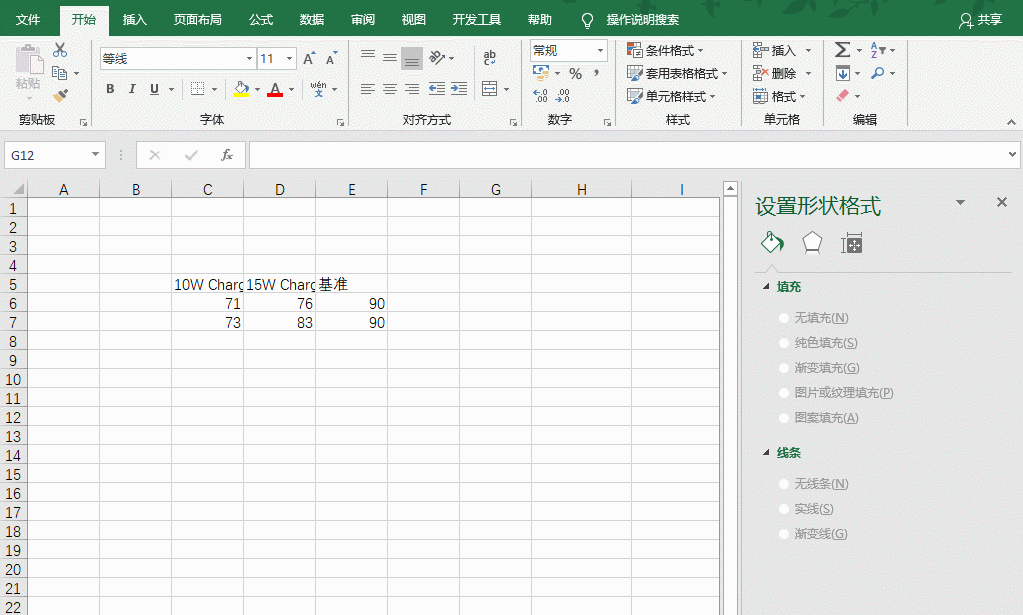1023x615 pixels.
Task: Apply Italic formatting to the selection
Action: 130,89
